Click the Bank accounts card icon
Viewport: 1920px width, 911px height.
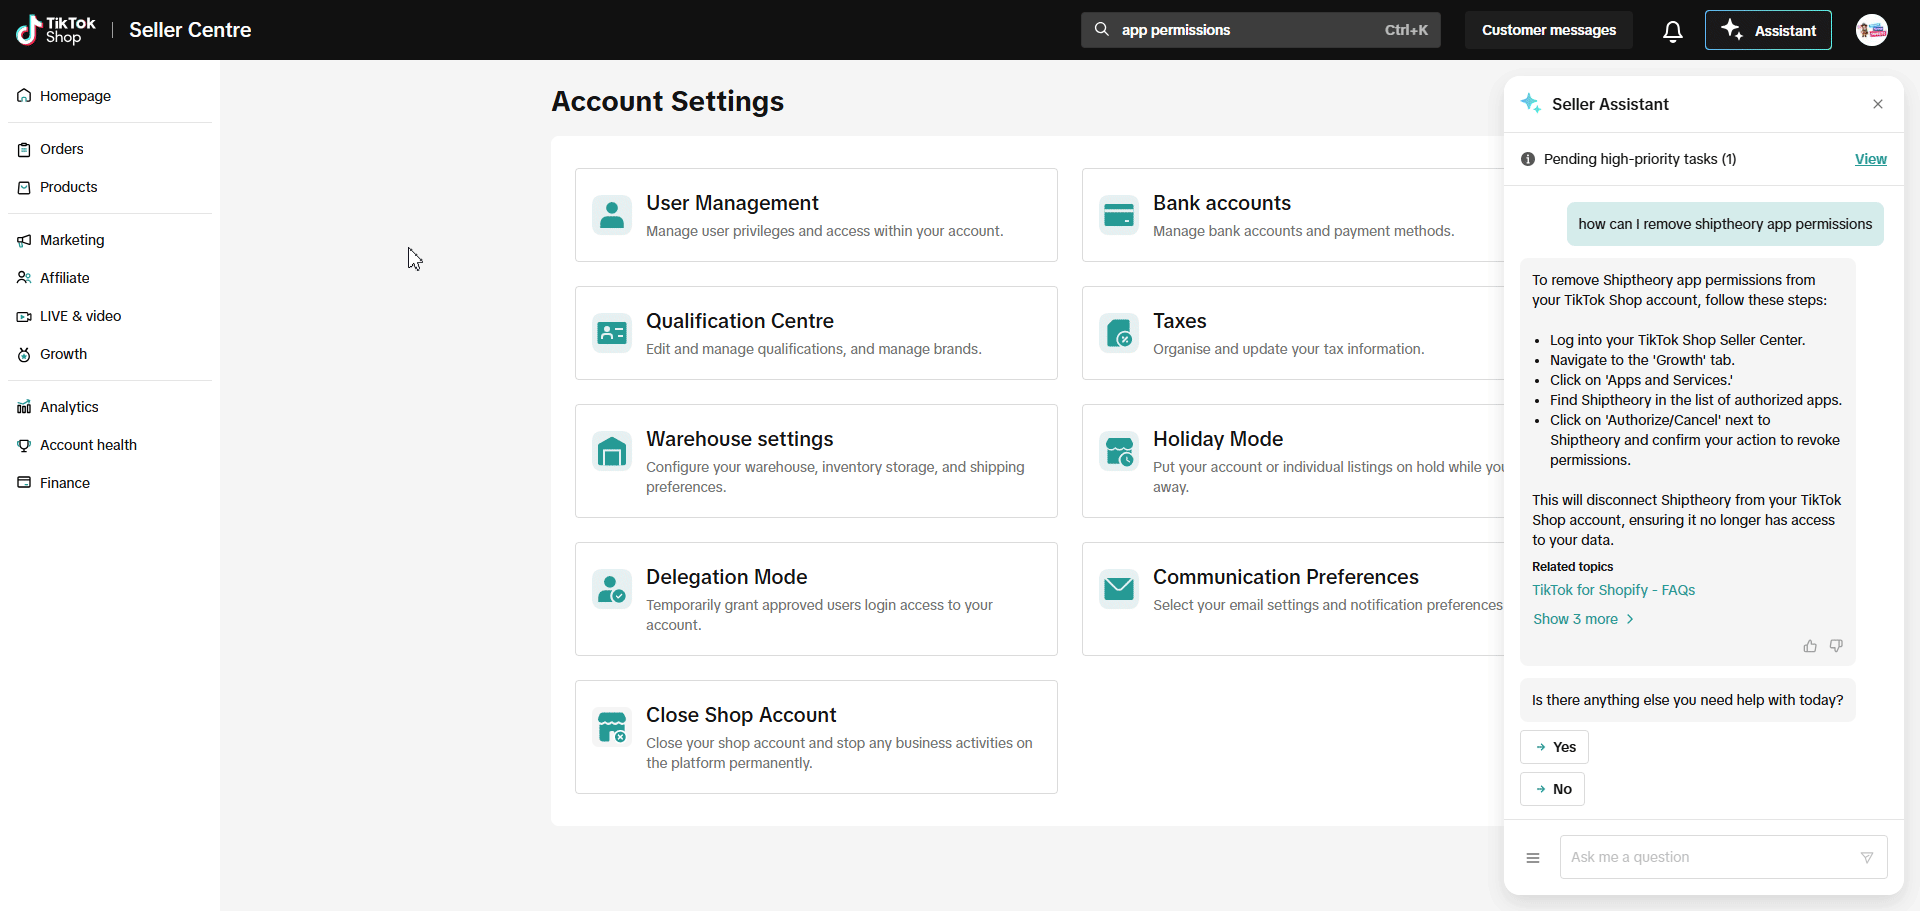[x=1119, y=215]
